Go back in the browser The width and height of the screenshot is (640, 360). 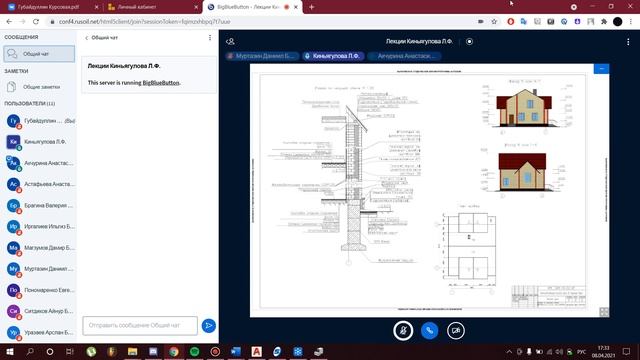click(9, 22)
